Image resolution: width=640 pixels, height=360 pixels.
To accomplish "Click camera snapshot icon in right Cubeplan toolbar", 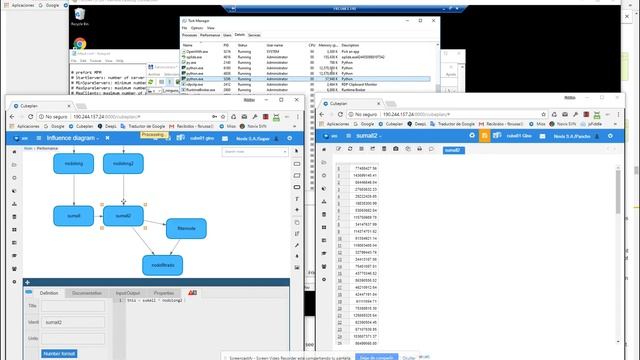I will click(x=396, y=149).
